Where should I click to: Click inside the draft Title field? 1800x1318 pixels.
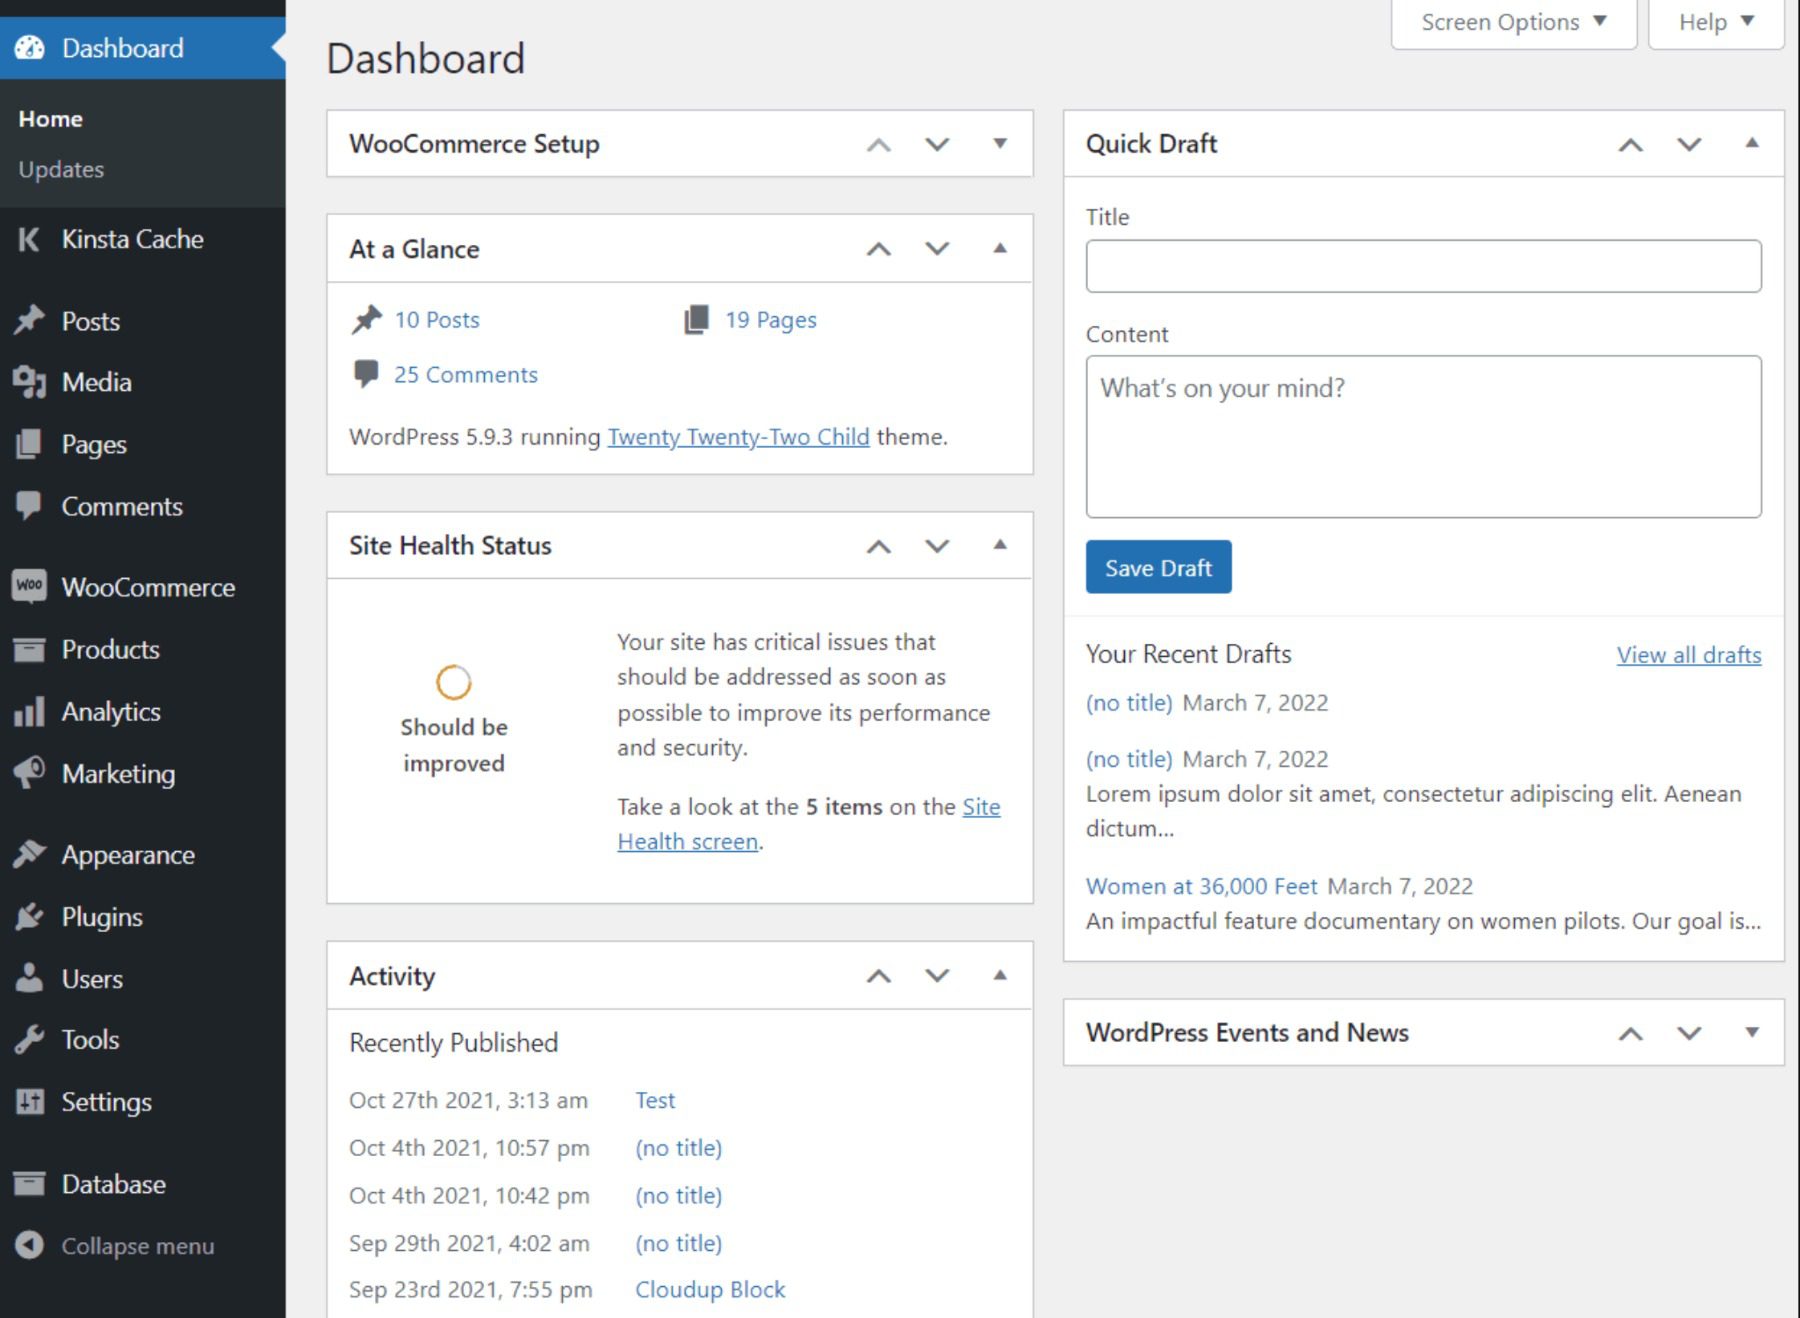click(1422, 265)
